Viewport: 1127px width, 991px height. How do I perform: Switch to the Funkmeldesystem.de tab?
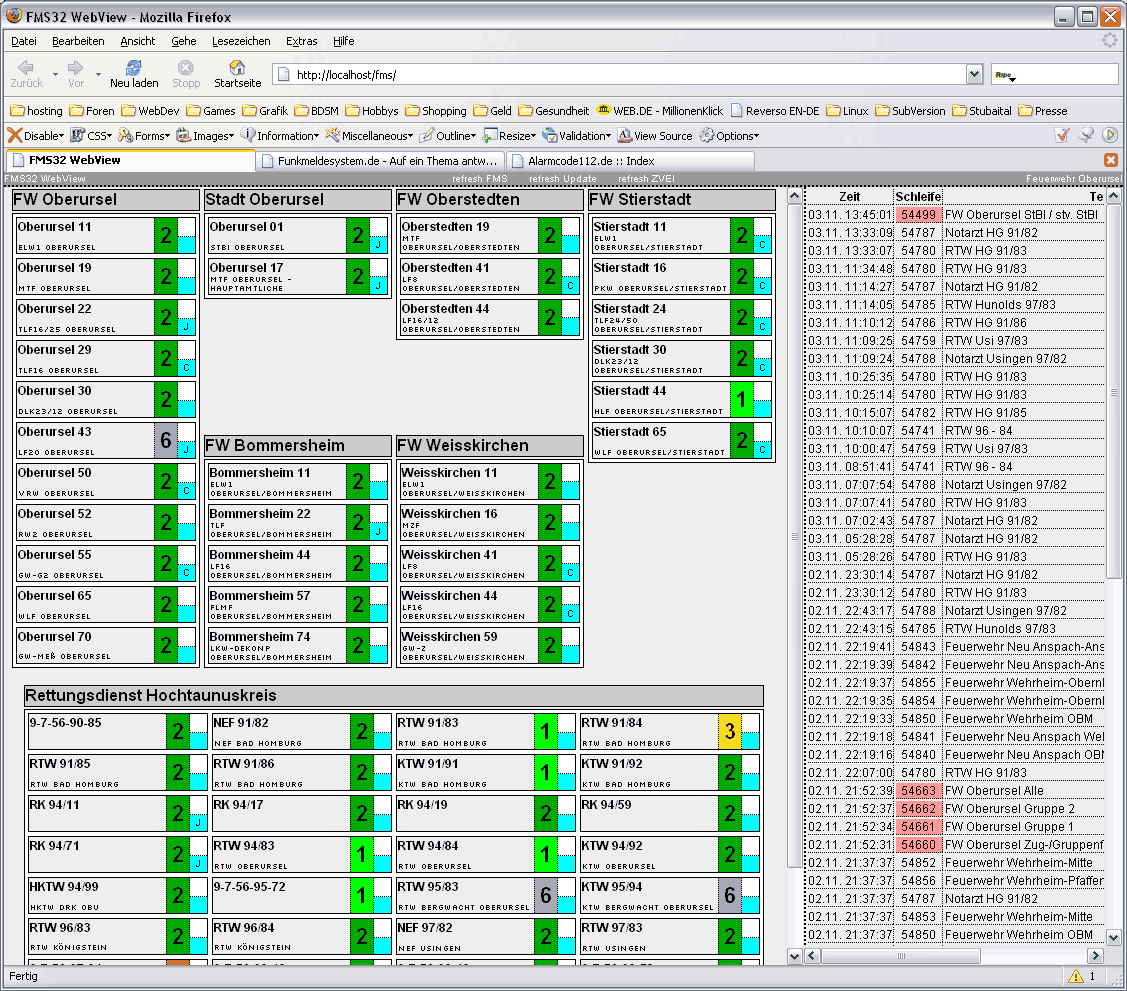point(379,160)
